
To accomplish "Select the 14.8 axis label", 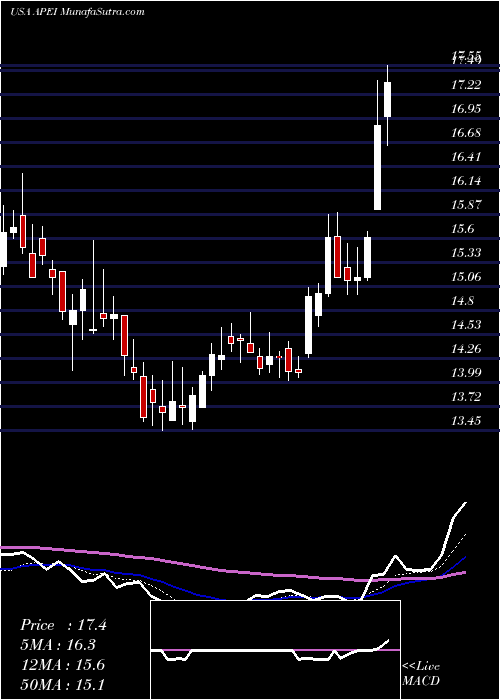I will (x=463, y=301).
